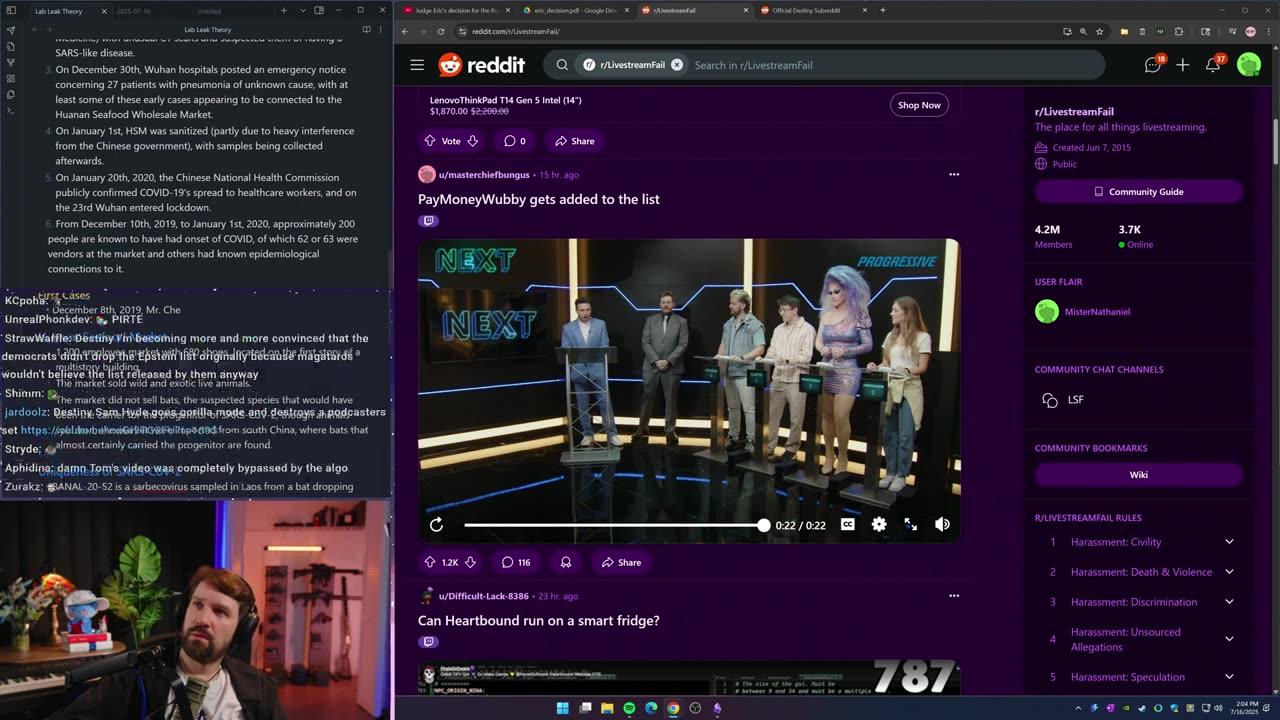Viewport: 1280px width, 720px height.
Task: Open the note's more options menu
Action: tap(379, 30)
